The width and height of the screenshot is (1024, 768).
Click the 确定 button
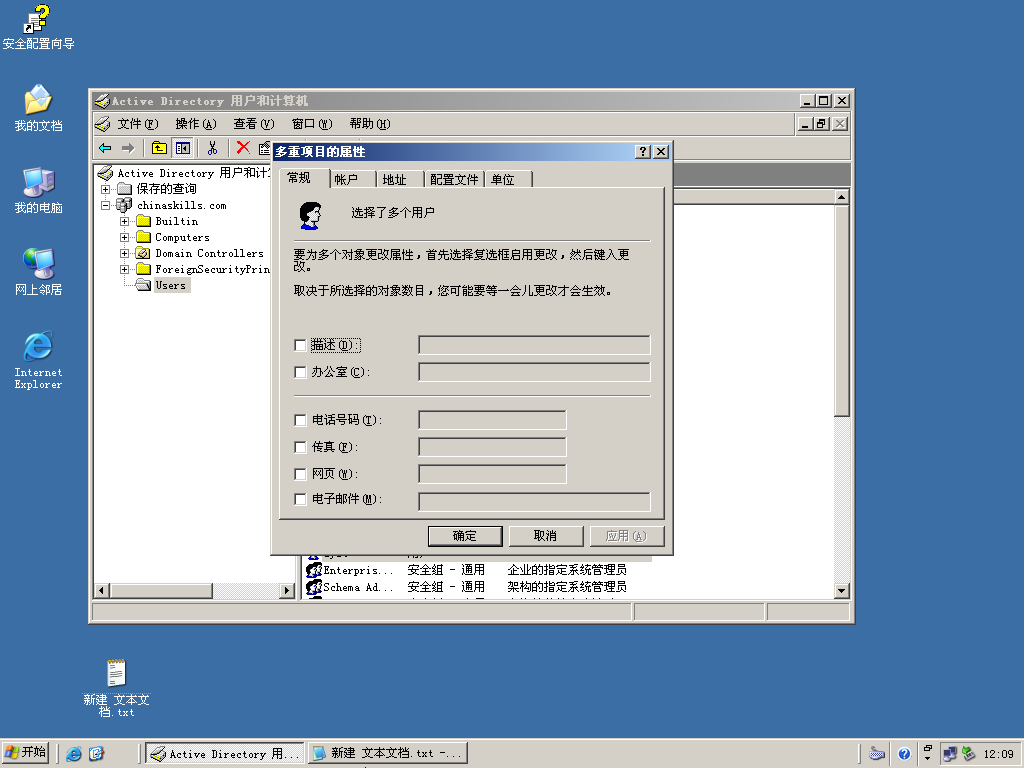[465, 536]
